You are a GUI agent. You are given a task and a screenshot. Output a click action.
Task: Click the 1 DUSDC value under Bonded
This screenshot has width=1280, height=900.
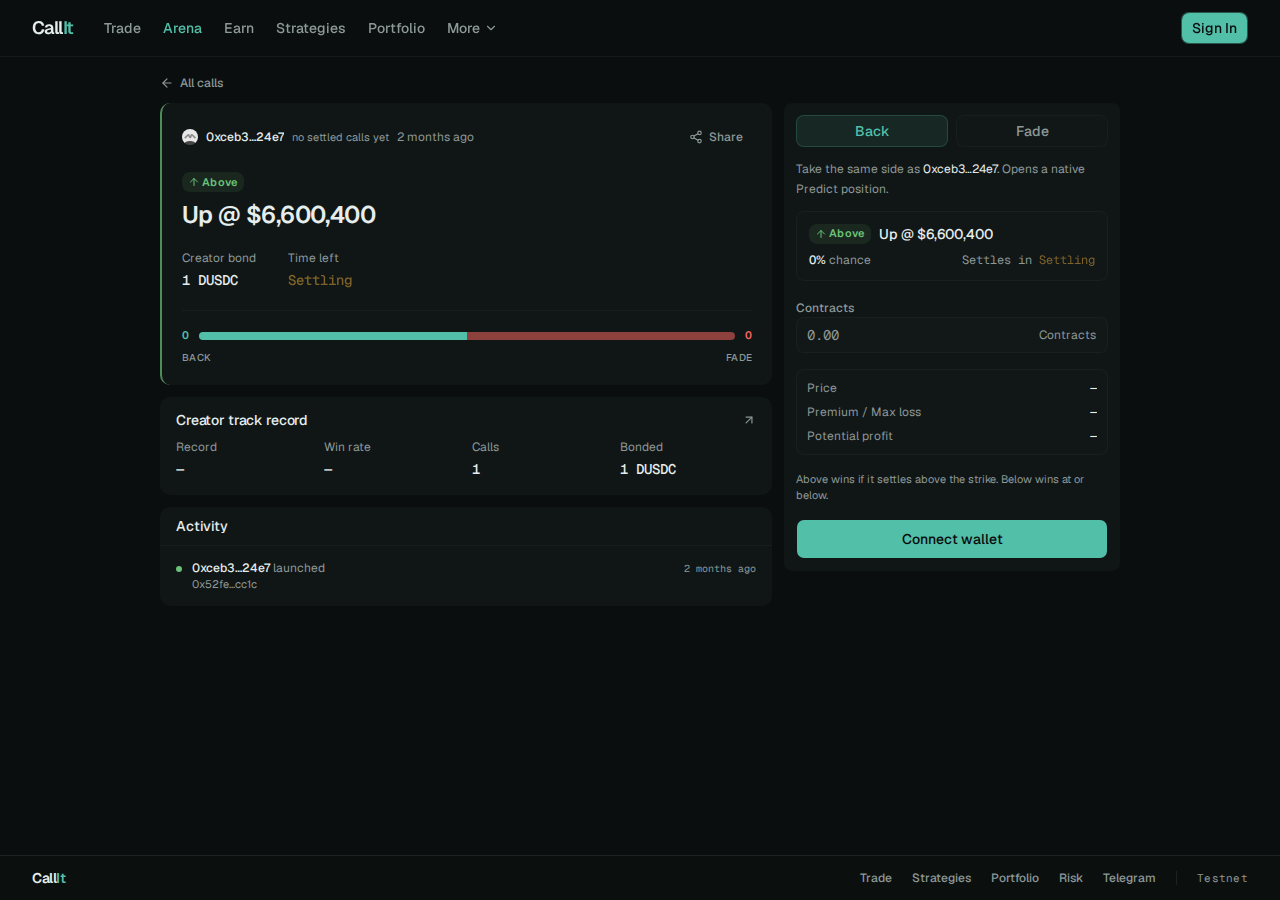pos(648,469)
